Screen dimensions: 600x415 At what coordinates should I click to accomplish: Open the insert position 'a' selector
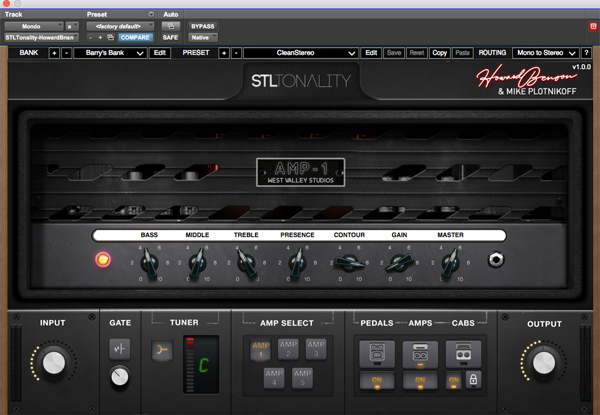(x=72, y=26)
